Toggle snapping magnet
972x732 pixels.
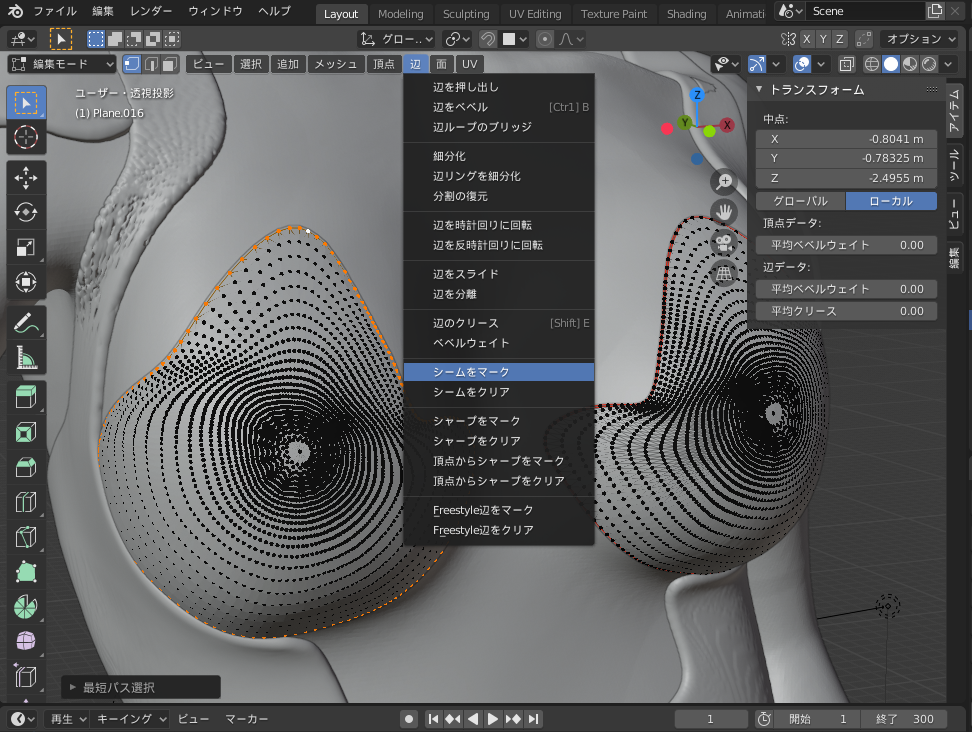click(488, 39)
